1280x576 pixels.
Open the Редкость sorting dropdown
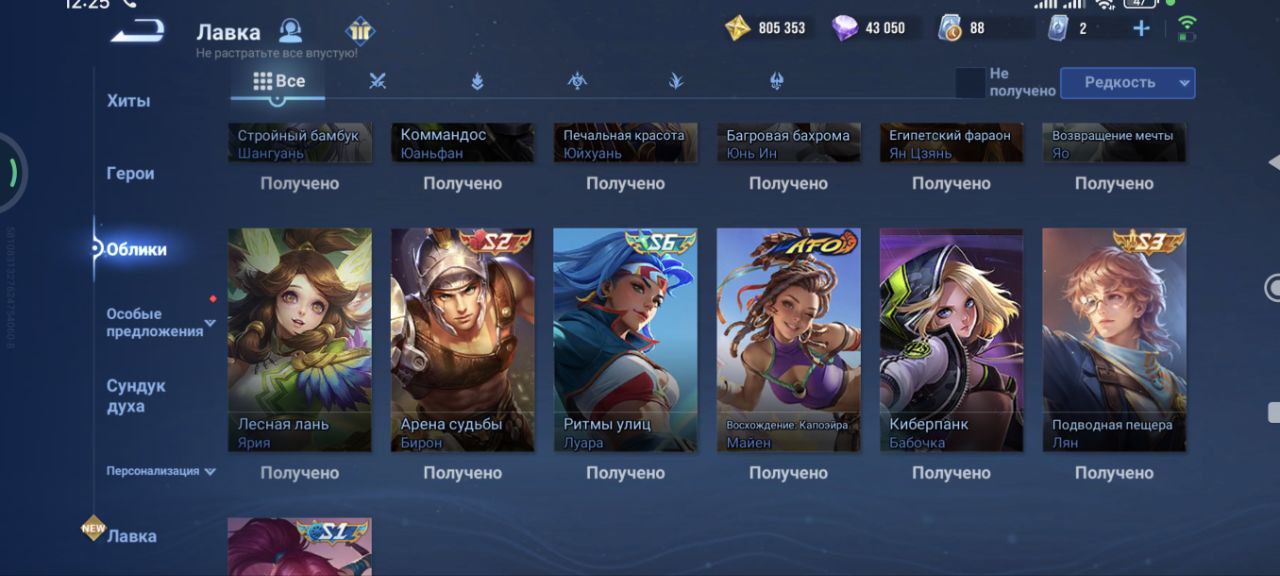pyautogui.click(x=1127, y=83)
